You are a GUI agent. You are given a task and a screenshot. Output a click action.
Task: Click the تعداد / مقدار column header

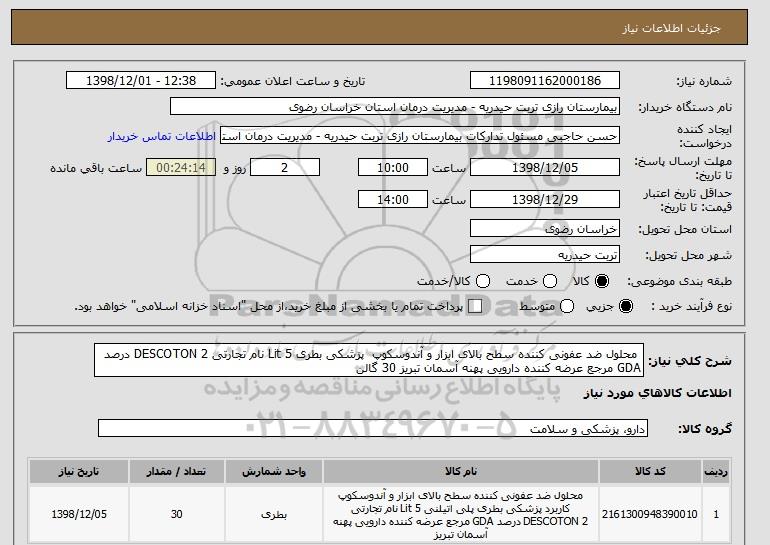coord(177,471)
